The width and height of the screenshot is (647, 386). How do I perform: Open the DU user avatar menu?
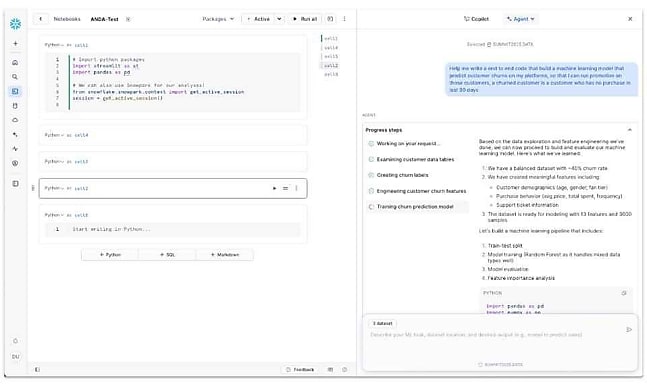click(x=15, y=356)
